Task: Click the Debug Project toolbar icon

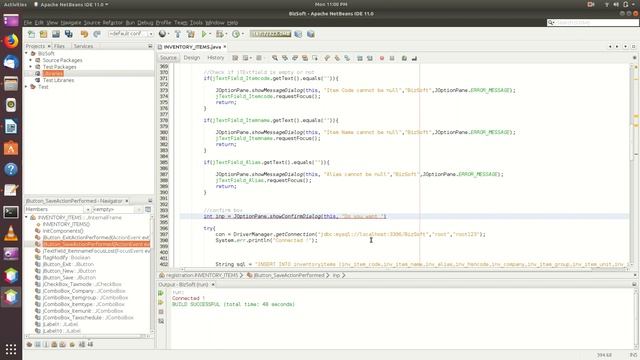Action: (x=220, y=34)
